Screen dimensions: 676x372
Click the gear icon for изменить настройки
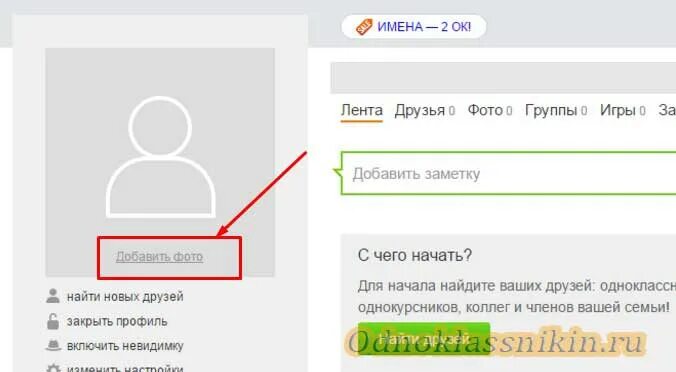point(53,369)
